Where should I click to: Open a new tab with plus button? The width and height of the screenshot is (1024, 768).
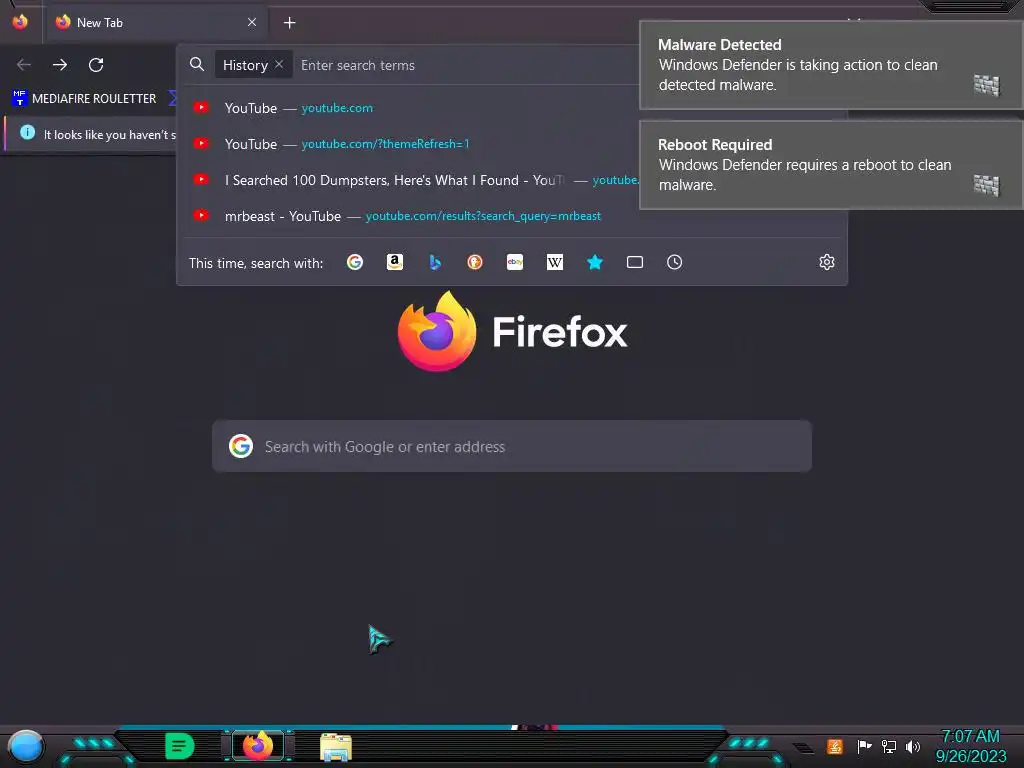click(289, 23)
